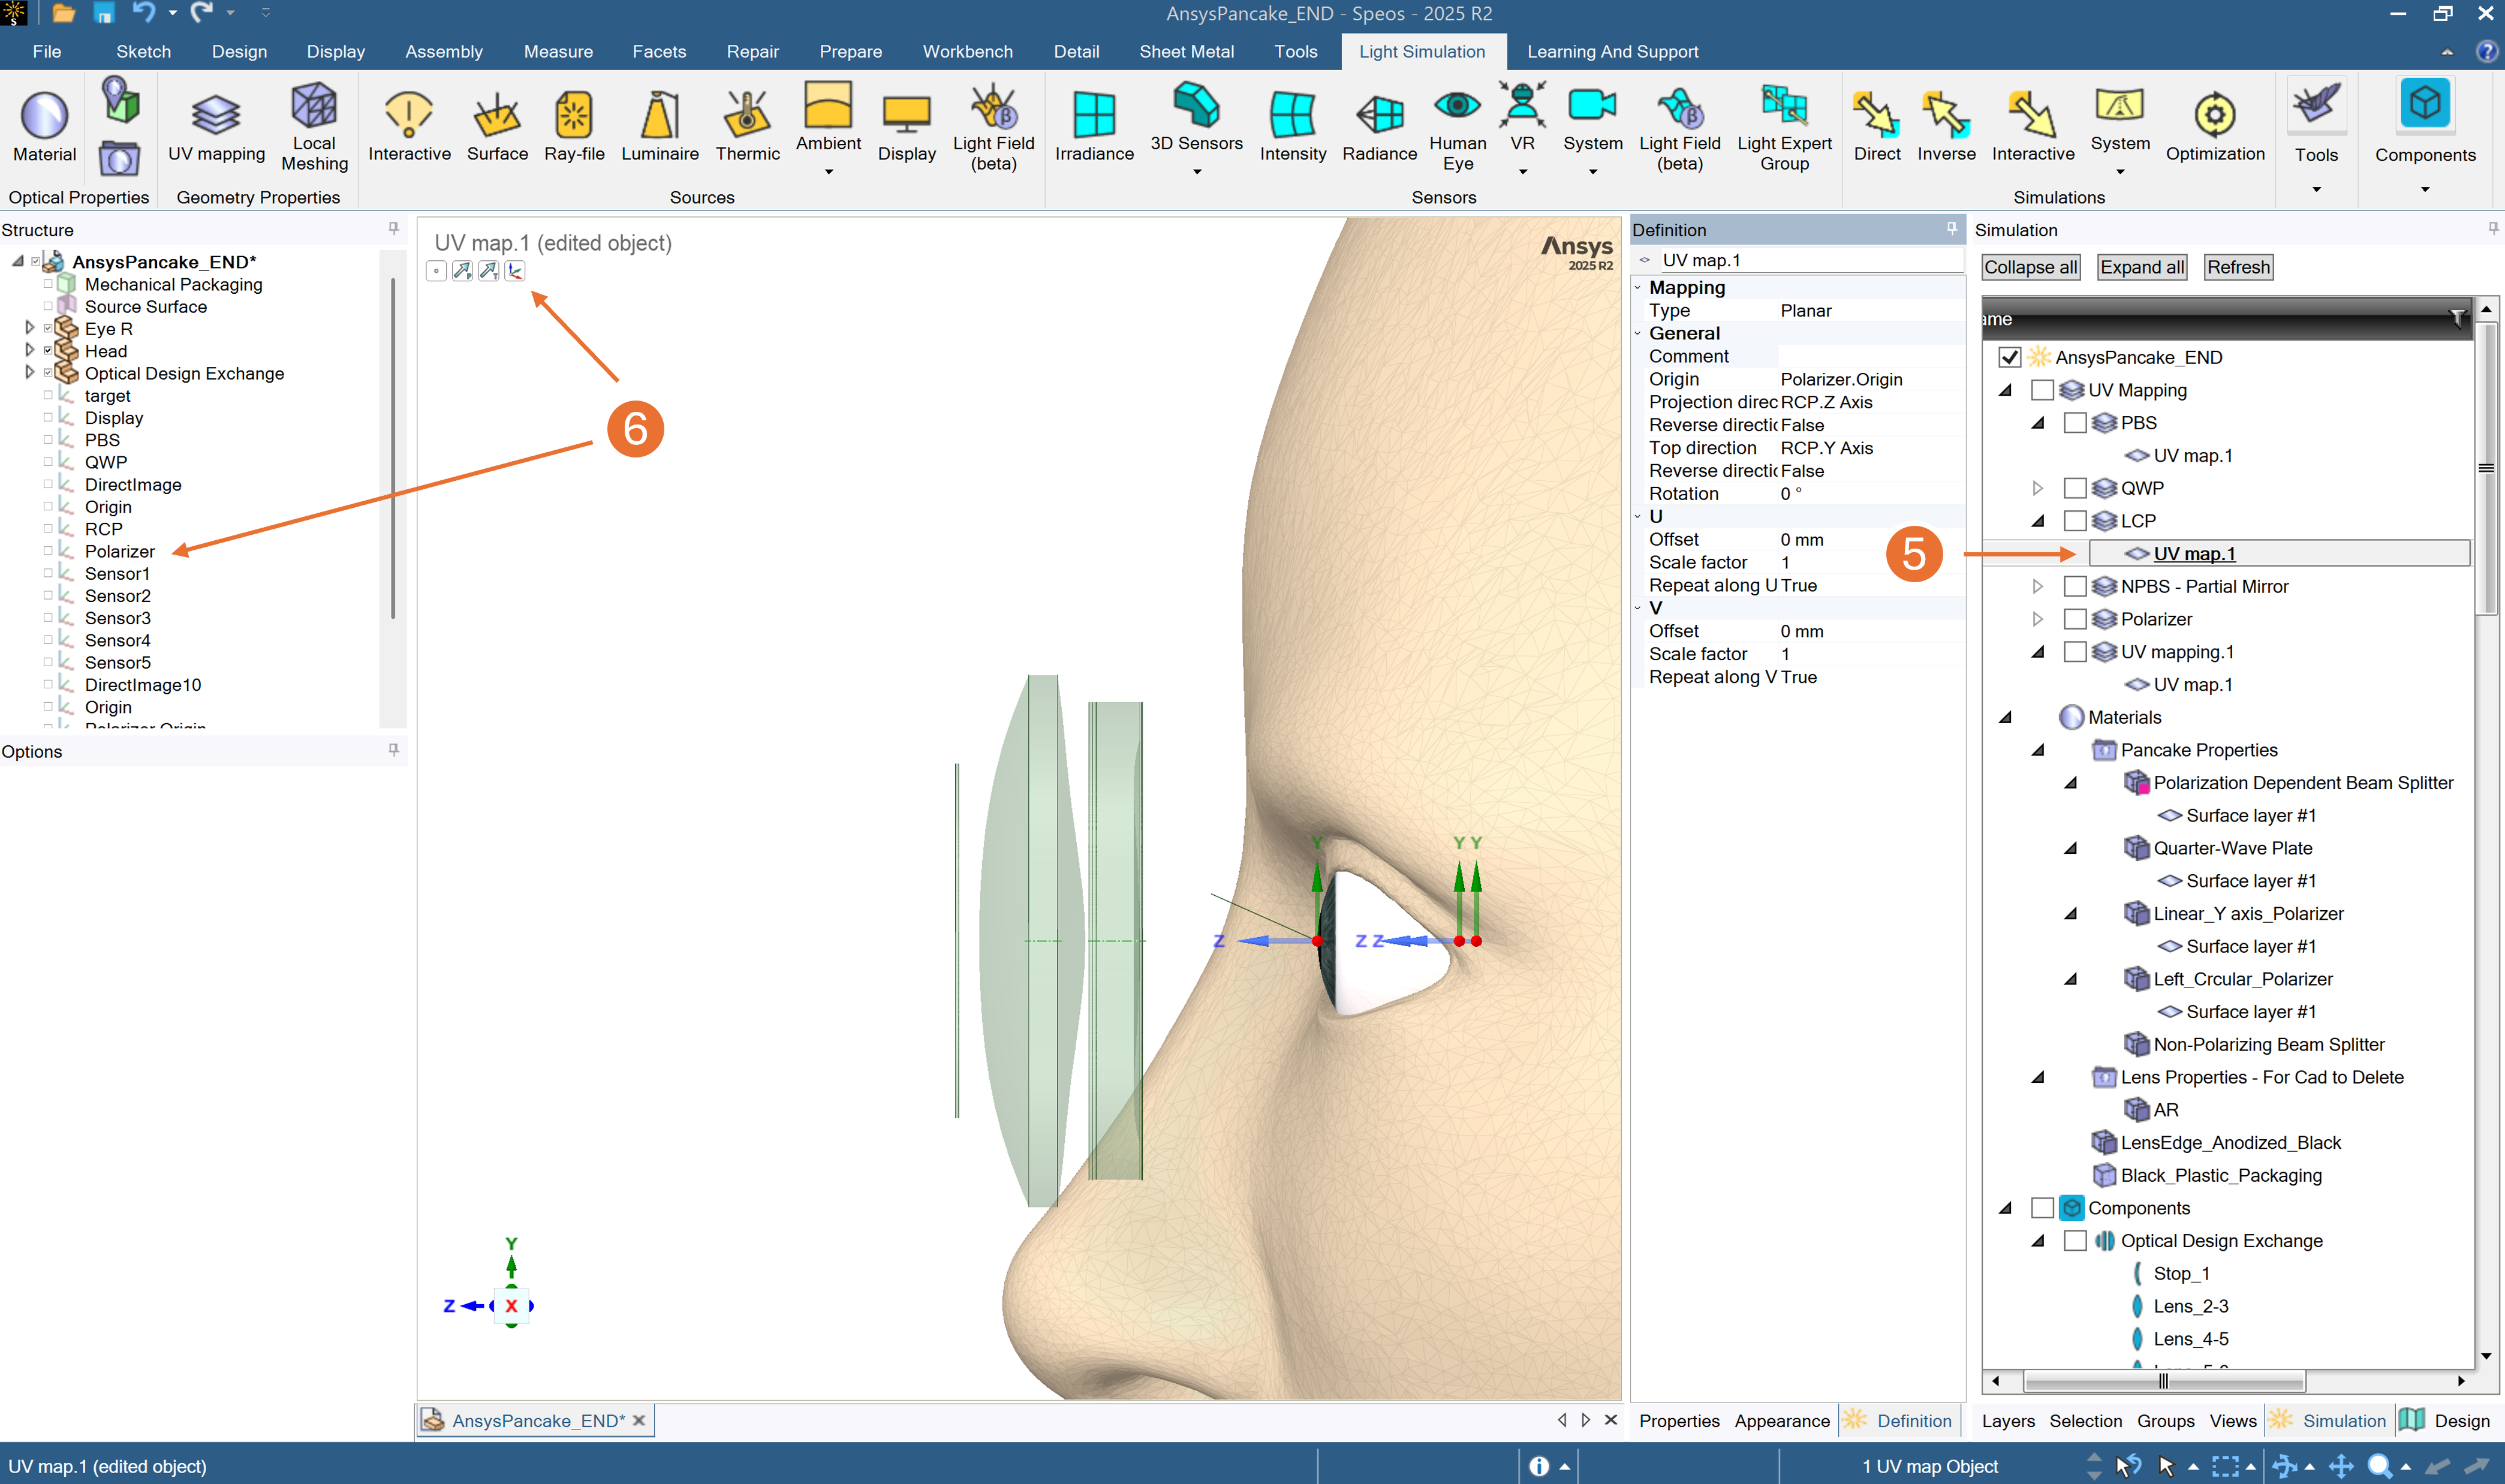
Task: Edit the U Scale factor field
Action: pyautogui.click(x=1870, y=562)
